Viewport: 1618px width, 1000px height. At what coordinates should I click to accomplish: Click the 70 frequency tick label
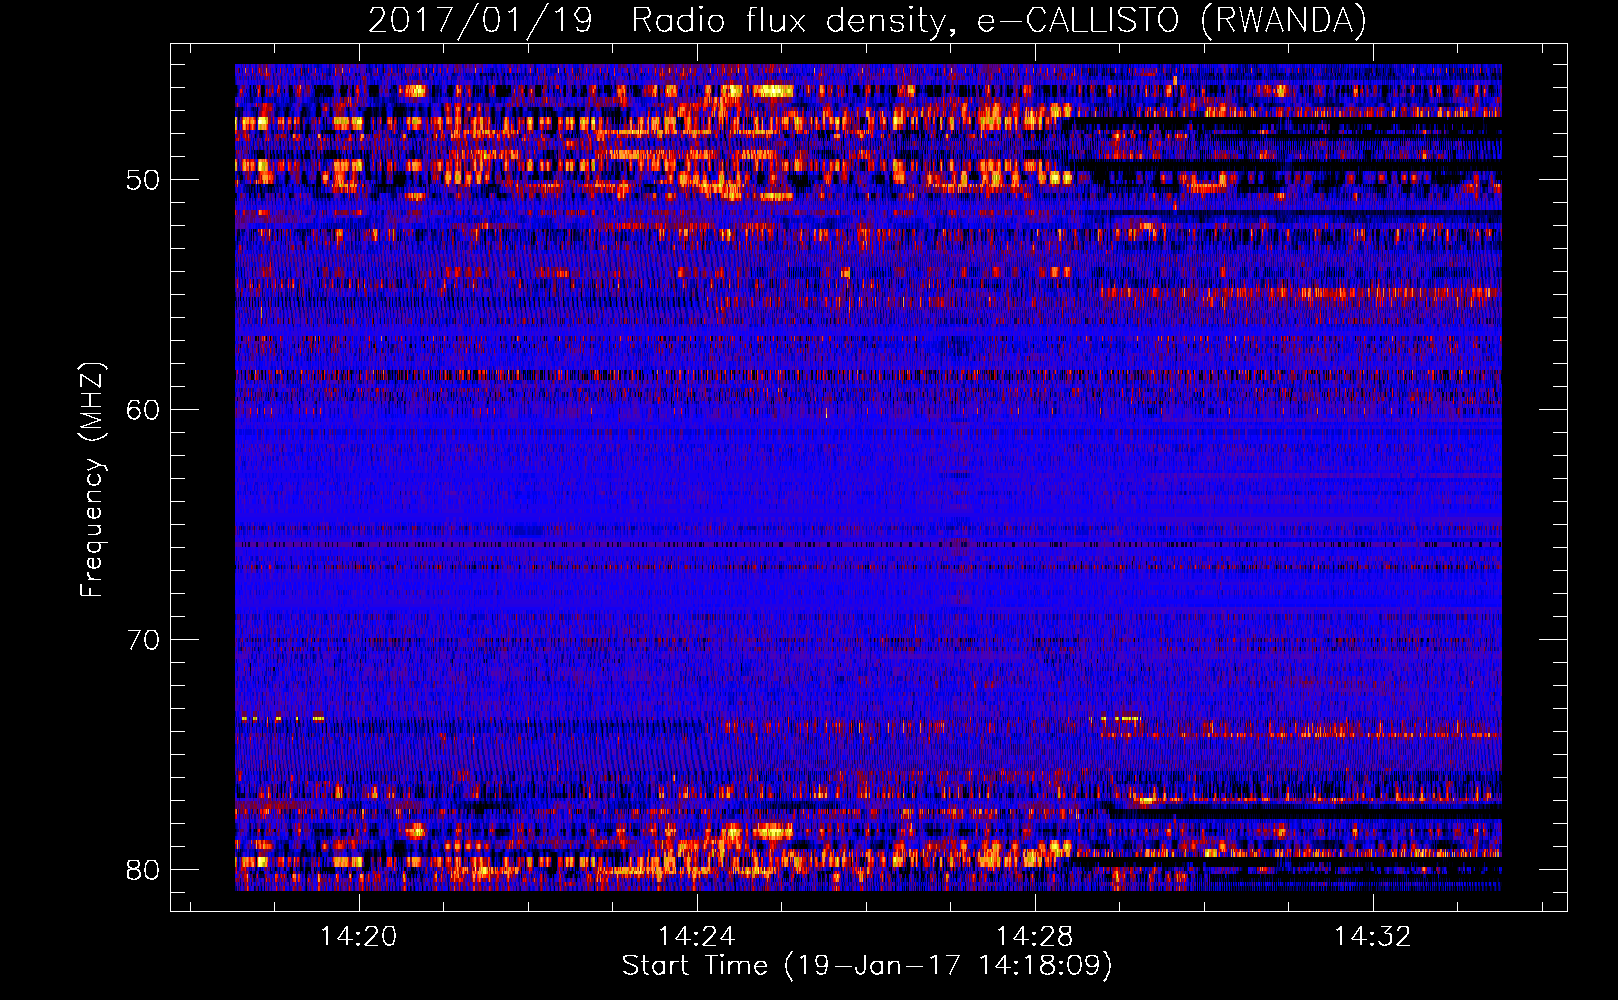pos(143,640)
